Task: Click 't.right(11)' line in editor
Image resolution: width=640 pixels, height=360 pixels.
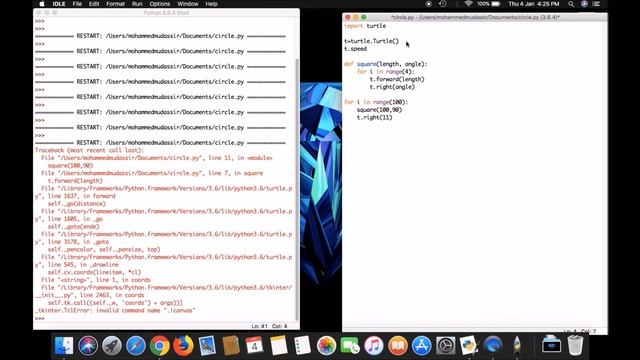Action: [375, 118]
